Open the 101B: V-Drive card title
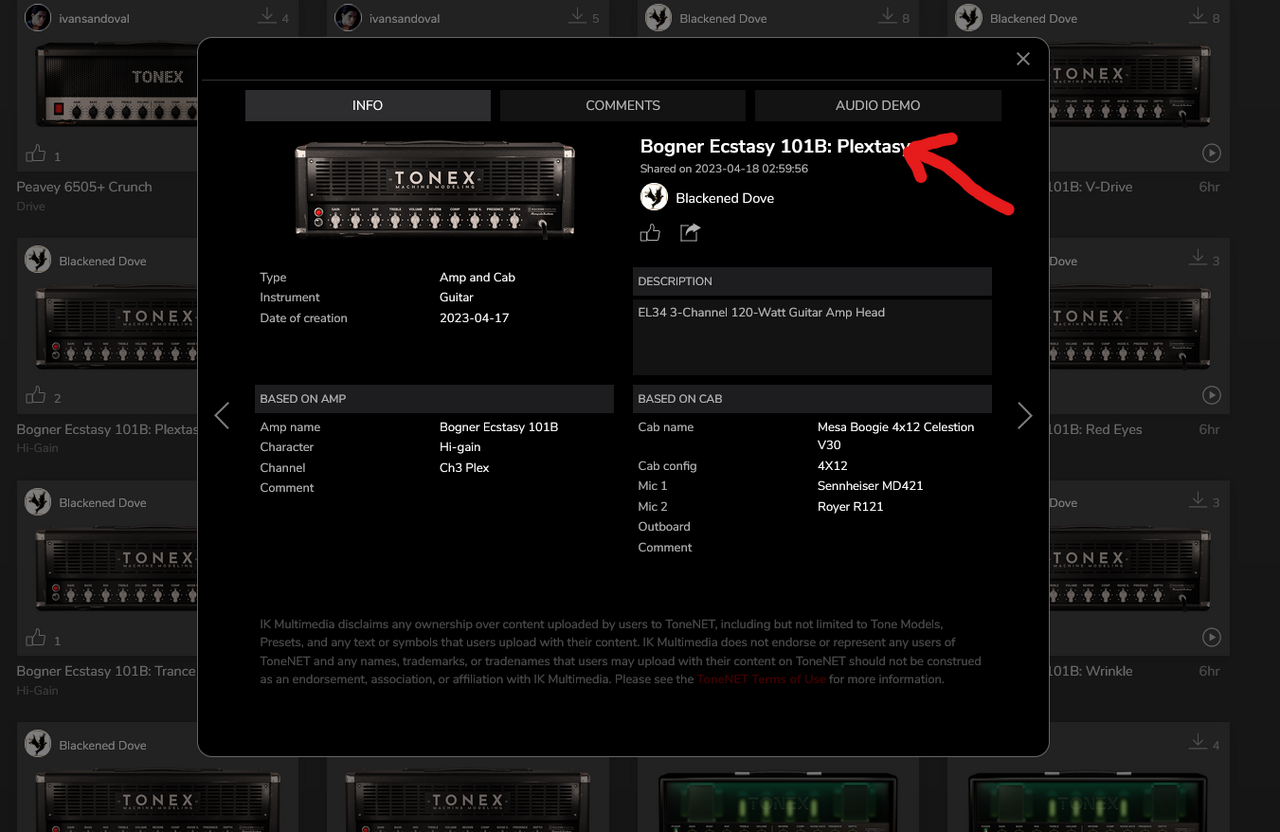Screen dimensions: 1280x832 (1091, 187)
